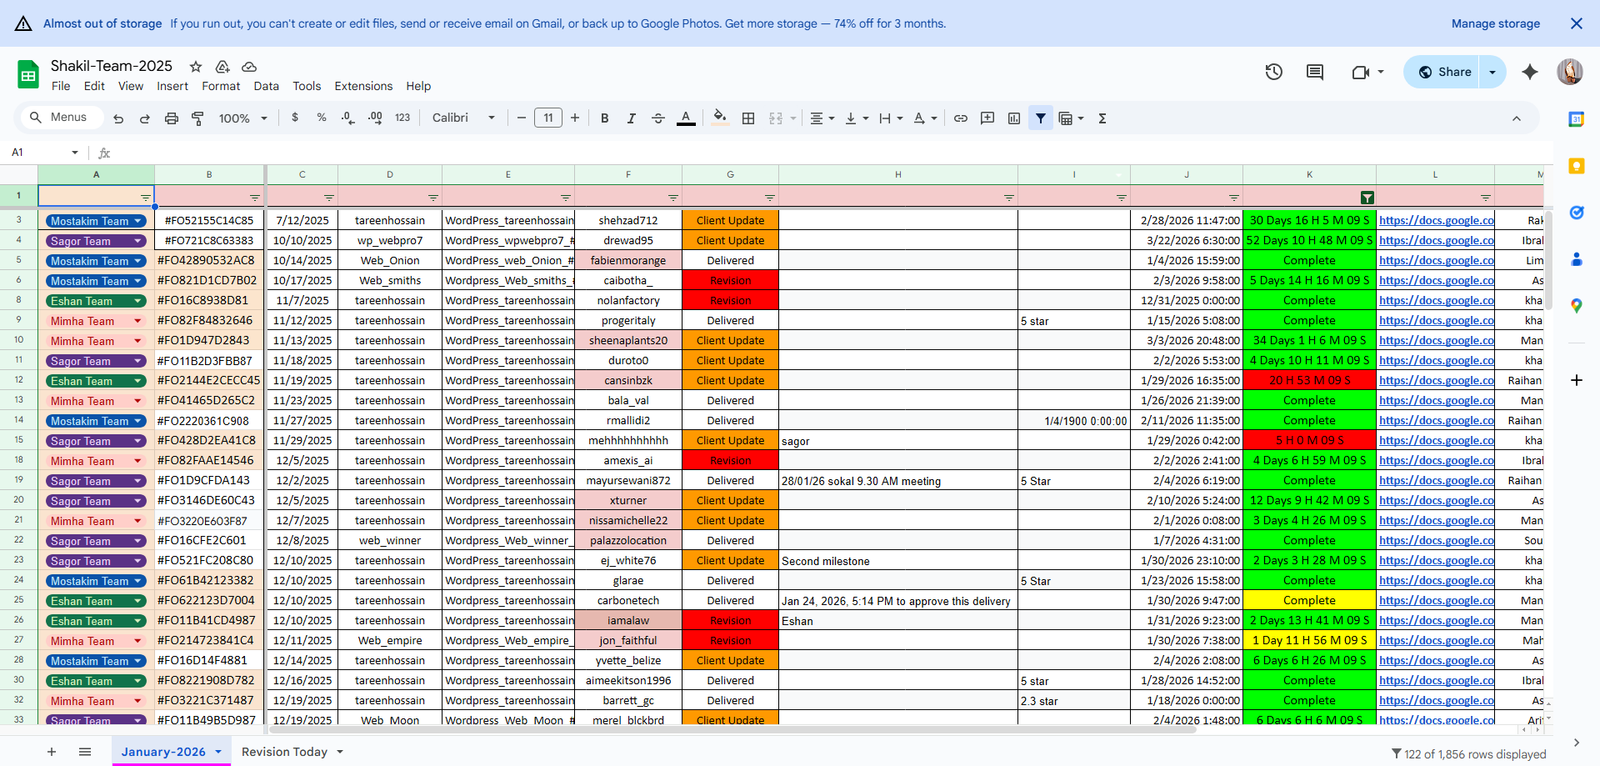The image size is (1600, 766).
Task: Click the insert chart icon
Action: tap(1014, 118)
